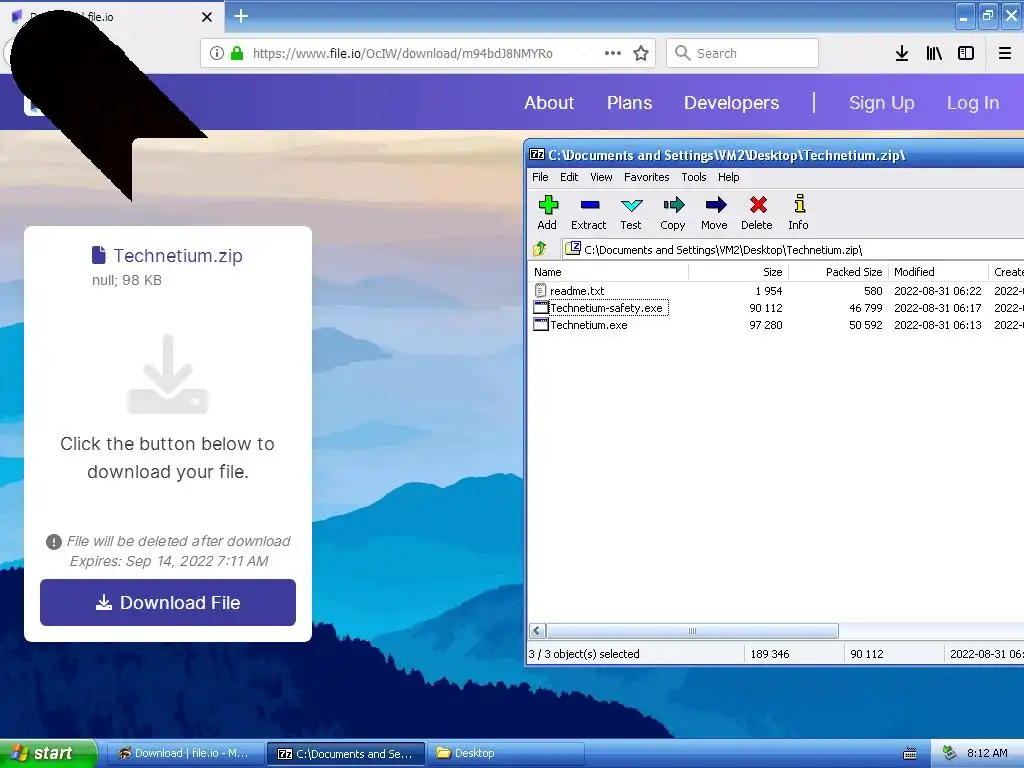
Task: Click the Copy tool in 7-Zip
Action: pos(673,213)
